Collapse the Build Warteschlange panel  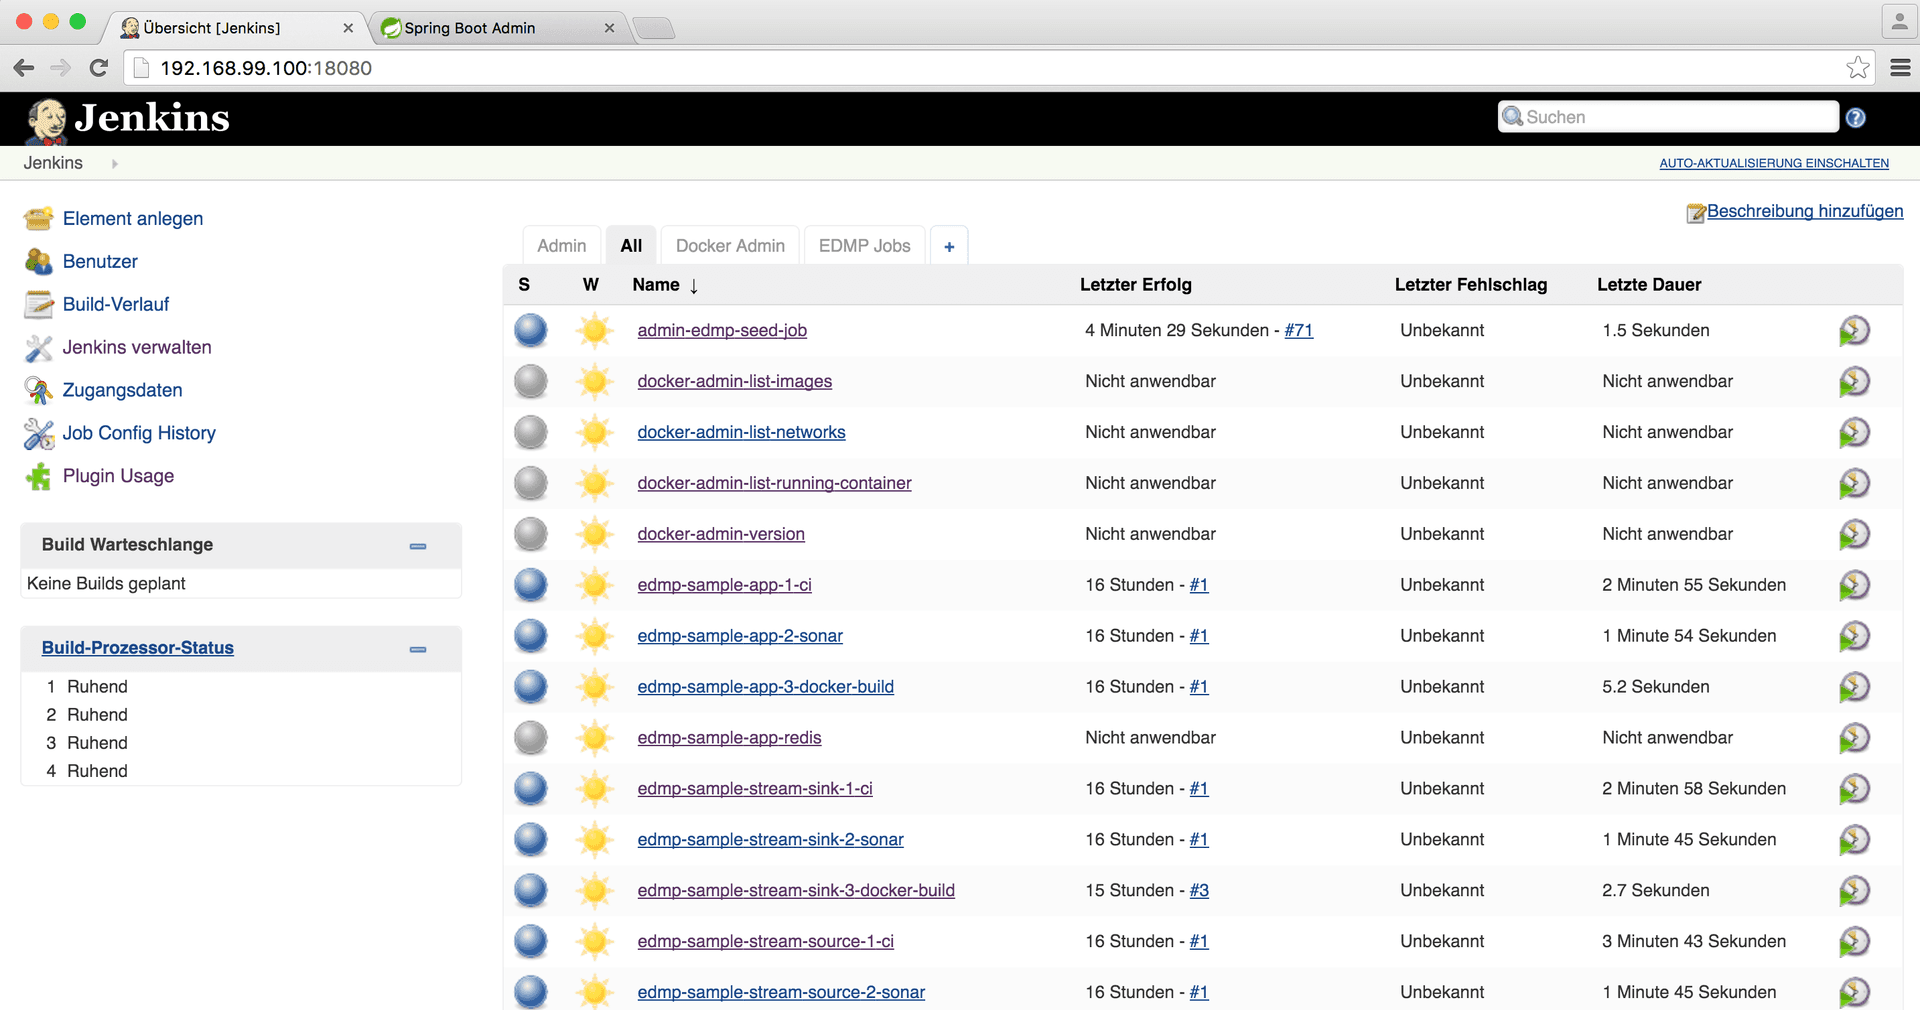[x=418, y=546]
